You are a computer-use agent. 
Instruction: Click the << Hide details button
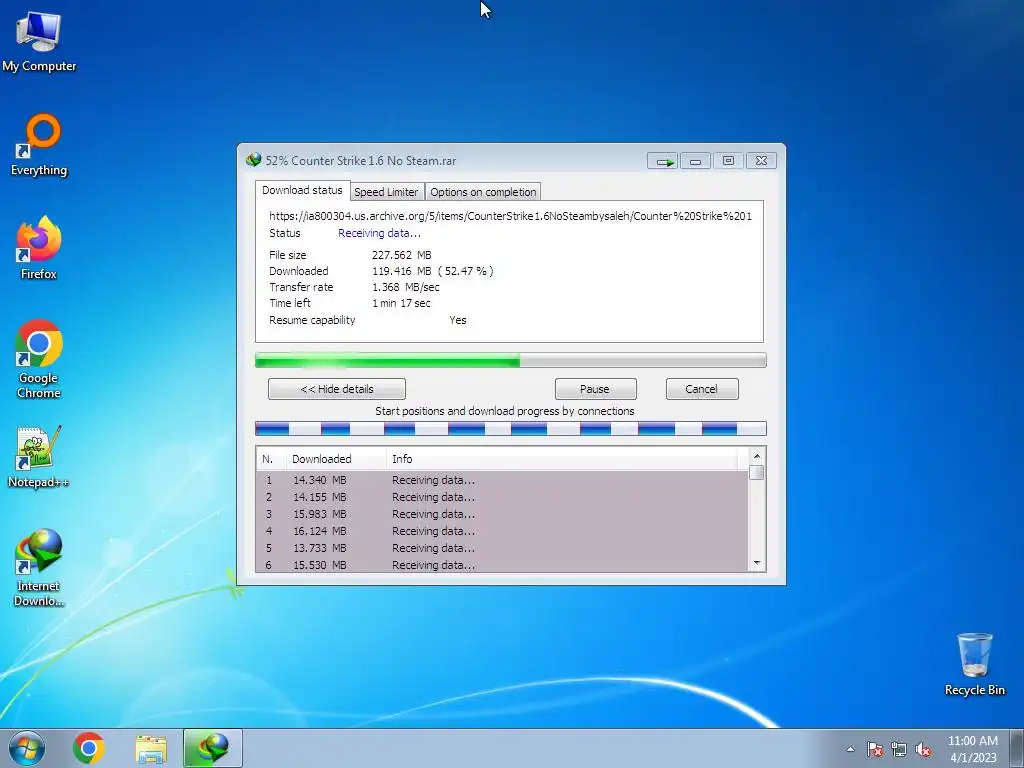coord(337,389)
